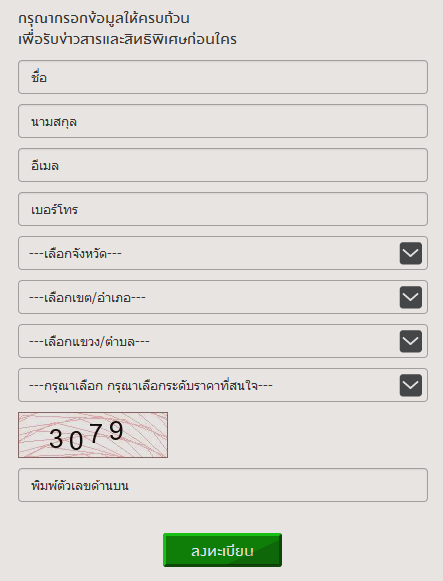
Task: Focus the นามสกุล (surname) text box
Action: pos(223,121)
